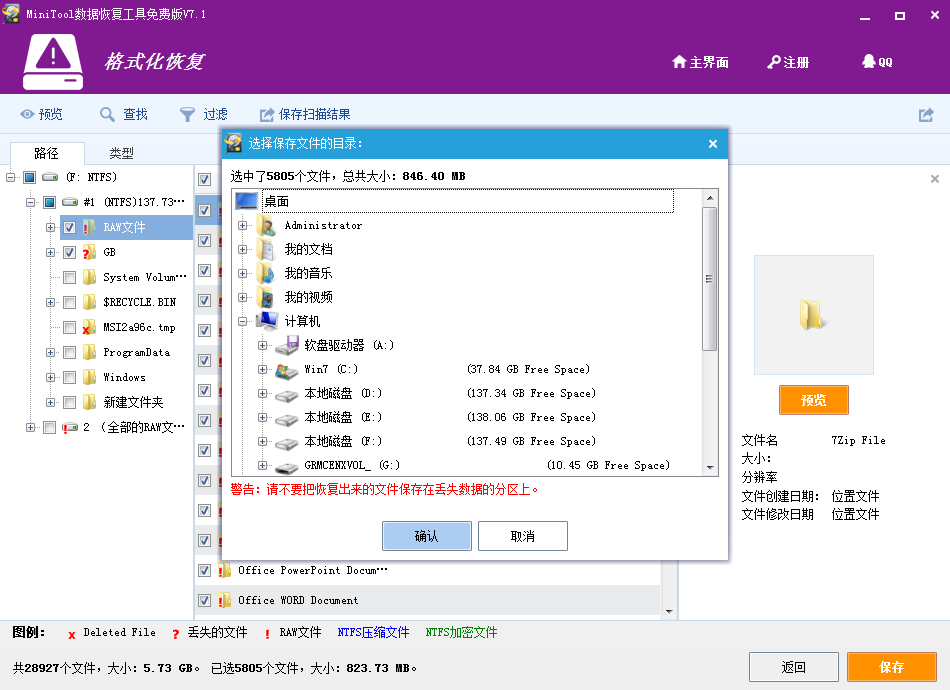The height and width of the screenshot is (690, 950).
Task: Click the 取消 button
Action: point(523,536)
